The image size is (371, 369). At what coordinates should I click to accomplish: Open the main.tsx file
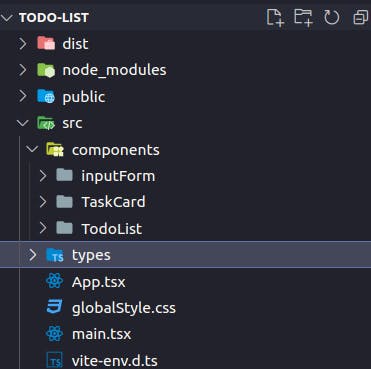pyautogui.click(x=102, y=334)
